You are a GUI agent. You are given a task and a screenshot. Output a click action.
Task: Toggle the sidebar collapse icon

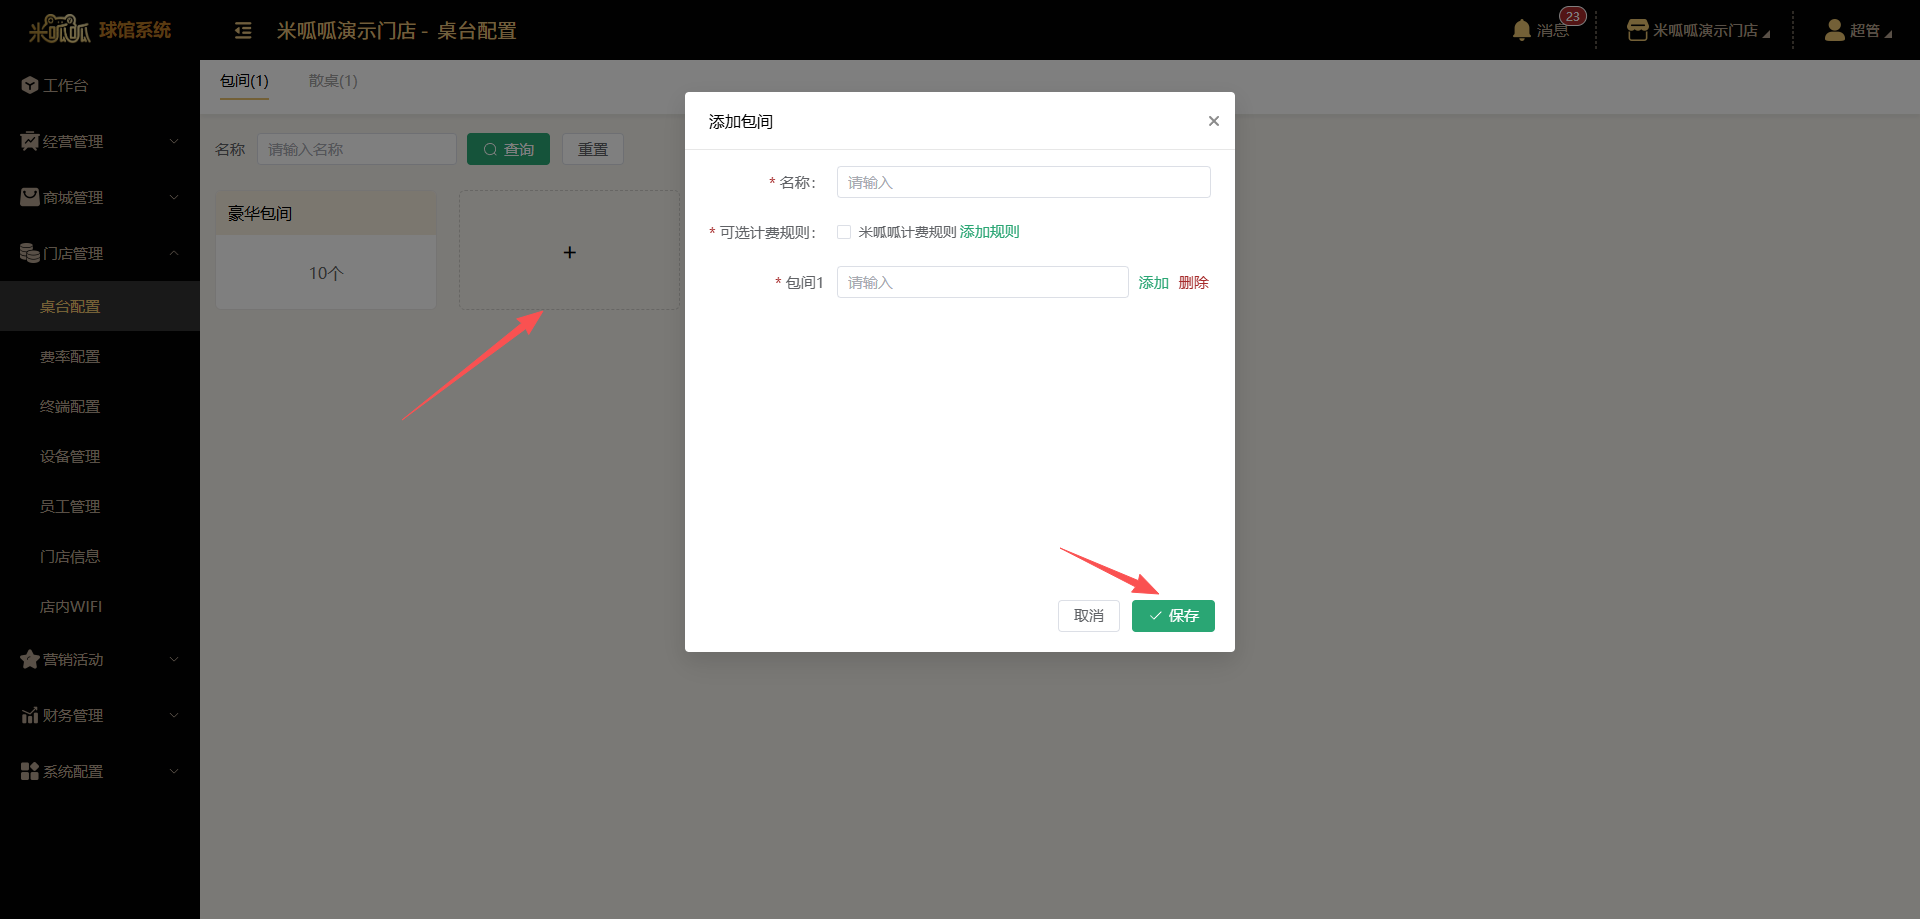(x=243, y=31)
